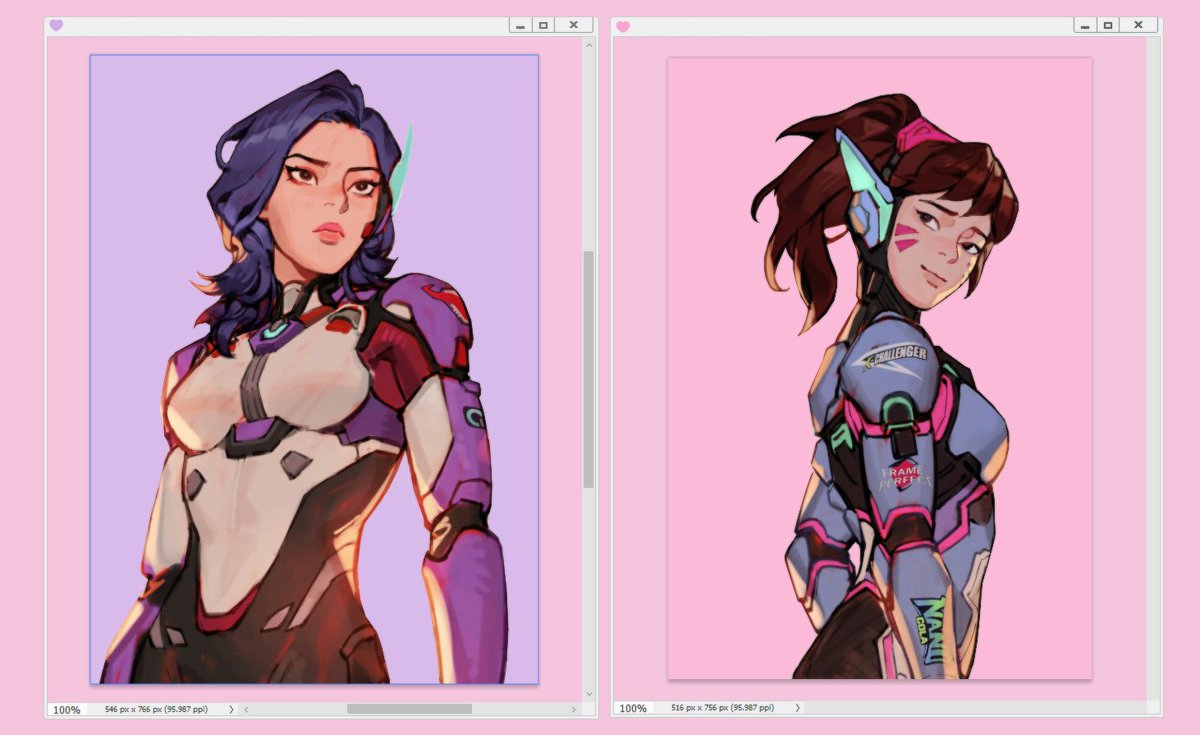1200x735 pixels.
Task: Minimize the left purple-haired character window
Action: pyautogui.click(x=520, y=25)
